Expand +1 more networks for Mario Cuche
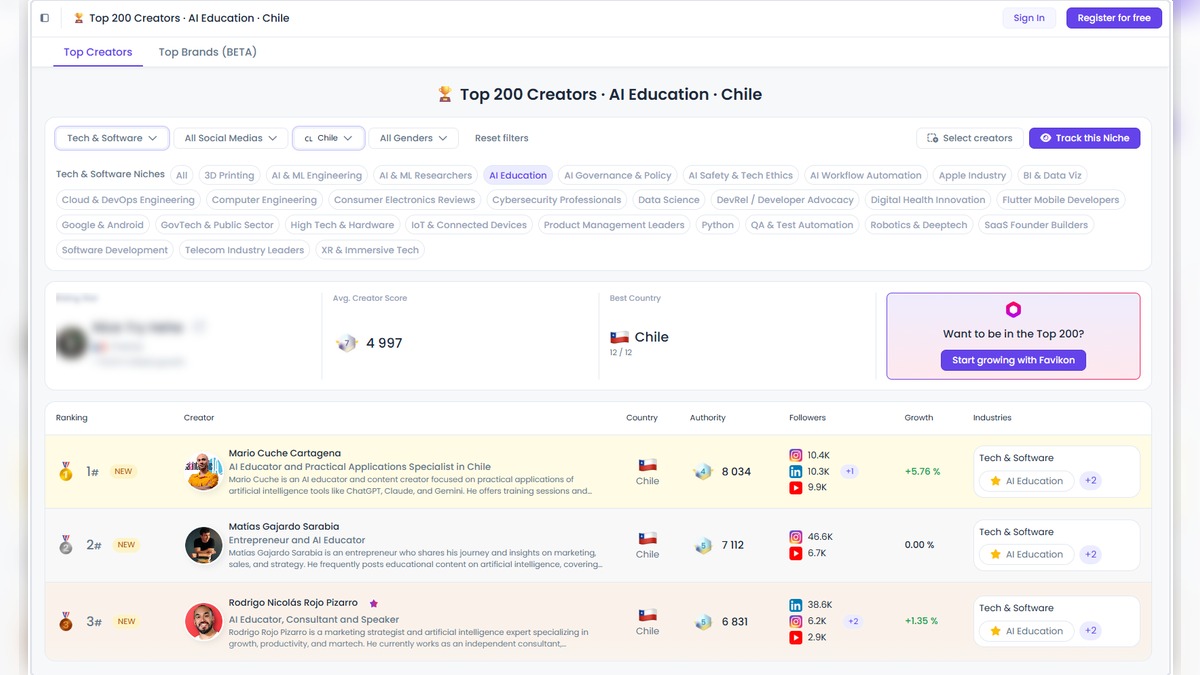 click(x=849, y=471)
